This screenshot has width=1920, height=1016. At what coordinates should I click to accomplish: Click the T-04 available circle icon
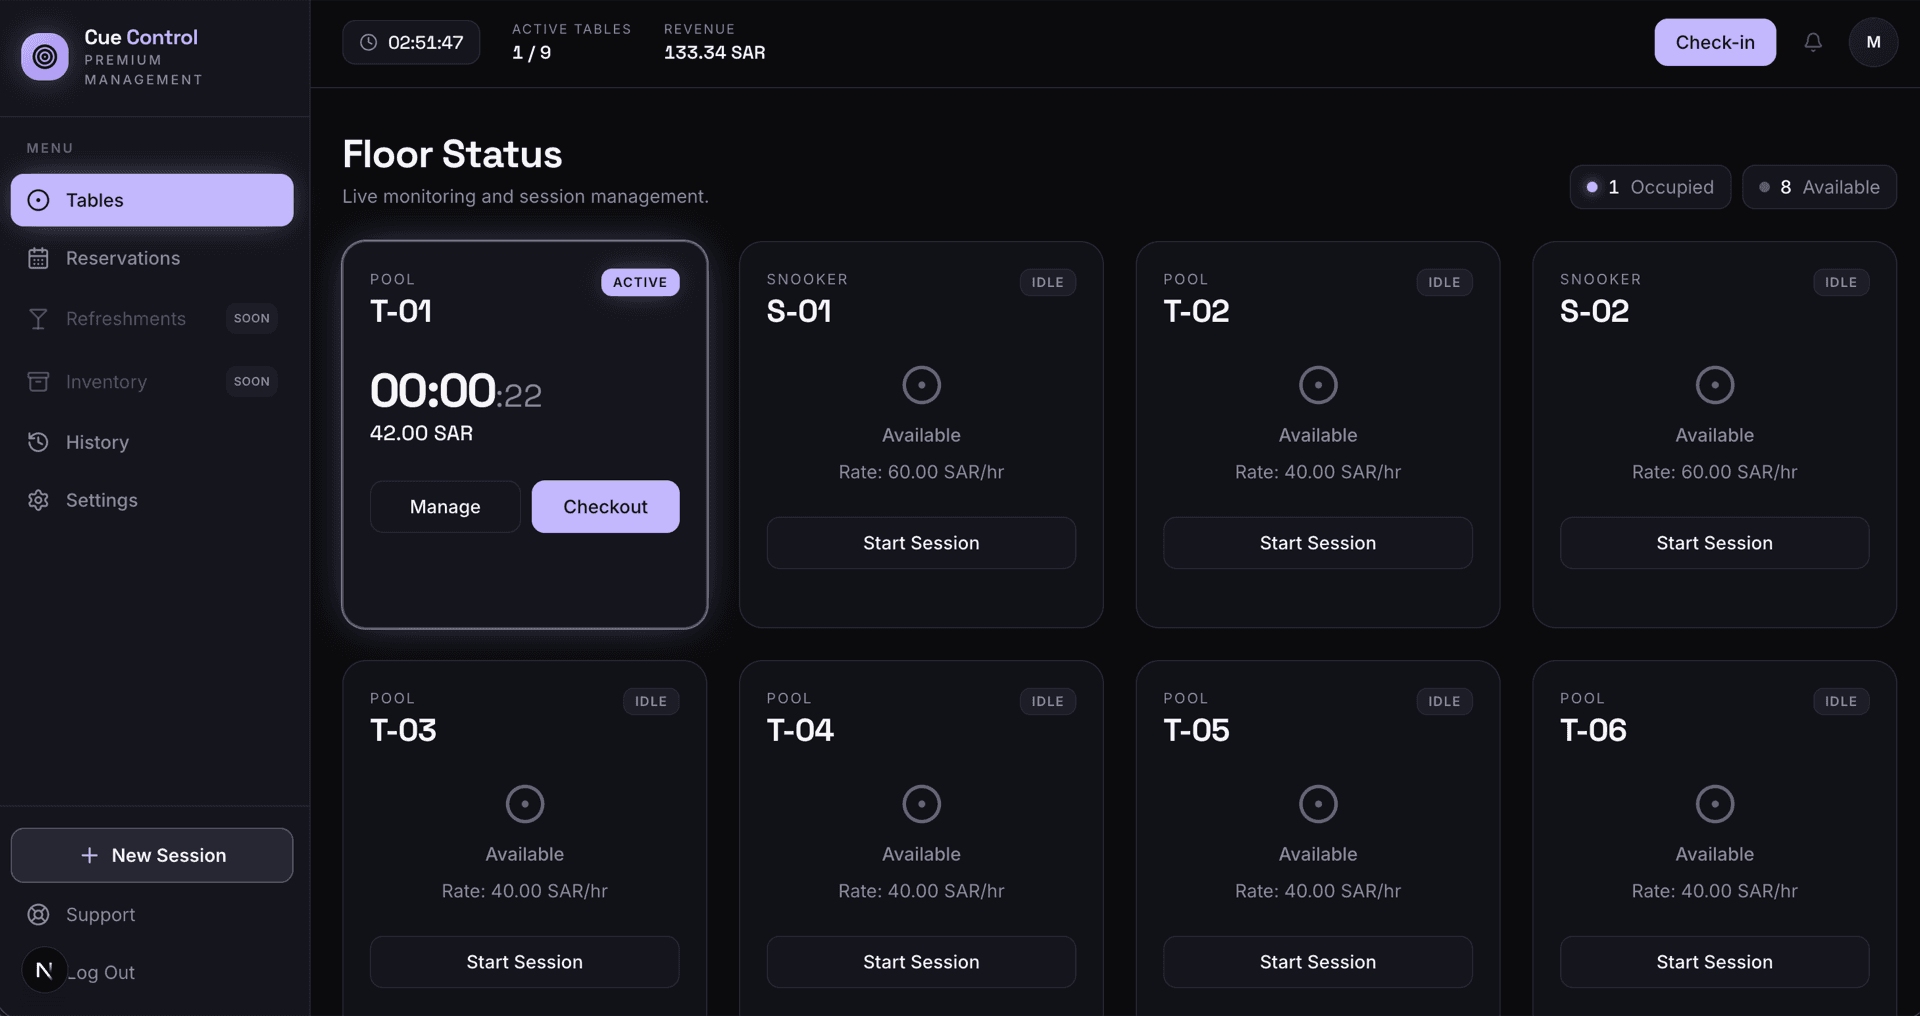click(921, 804)
